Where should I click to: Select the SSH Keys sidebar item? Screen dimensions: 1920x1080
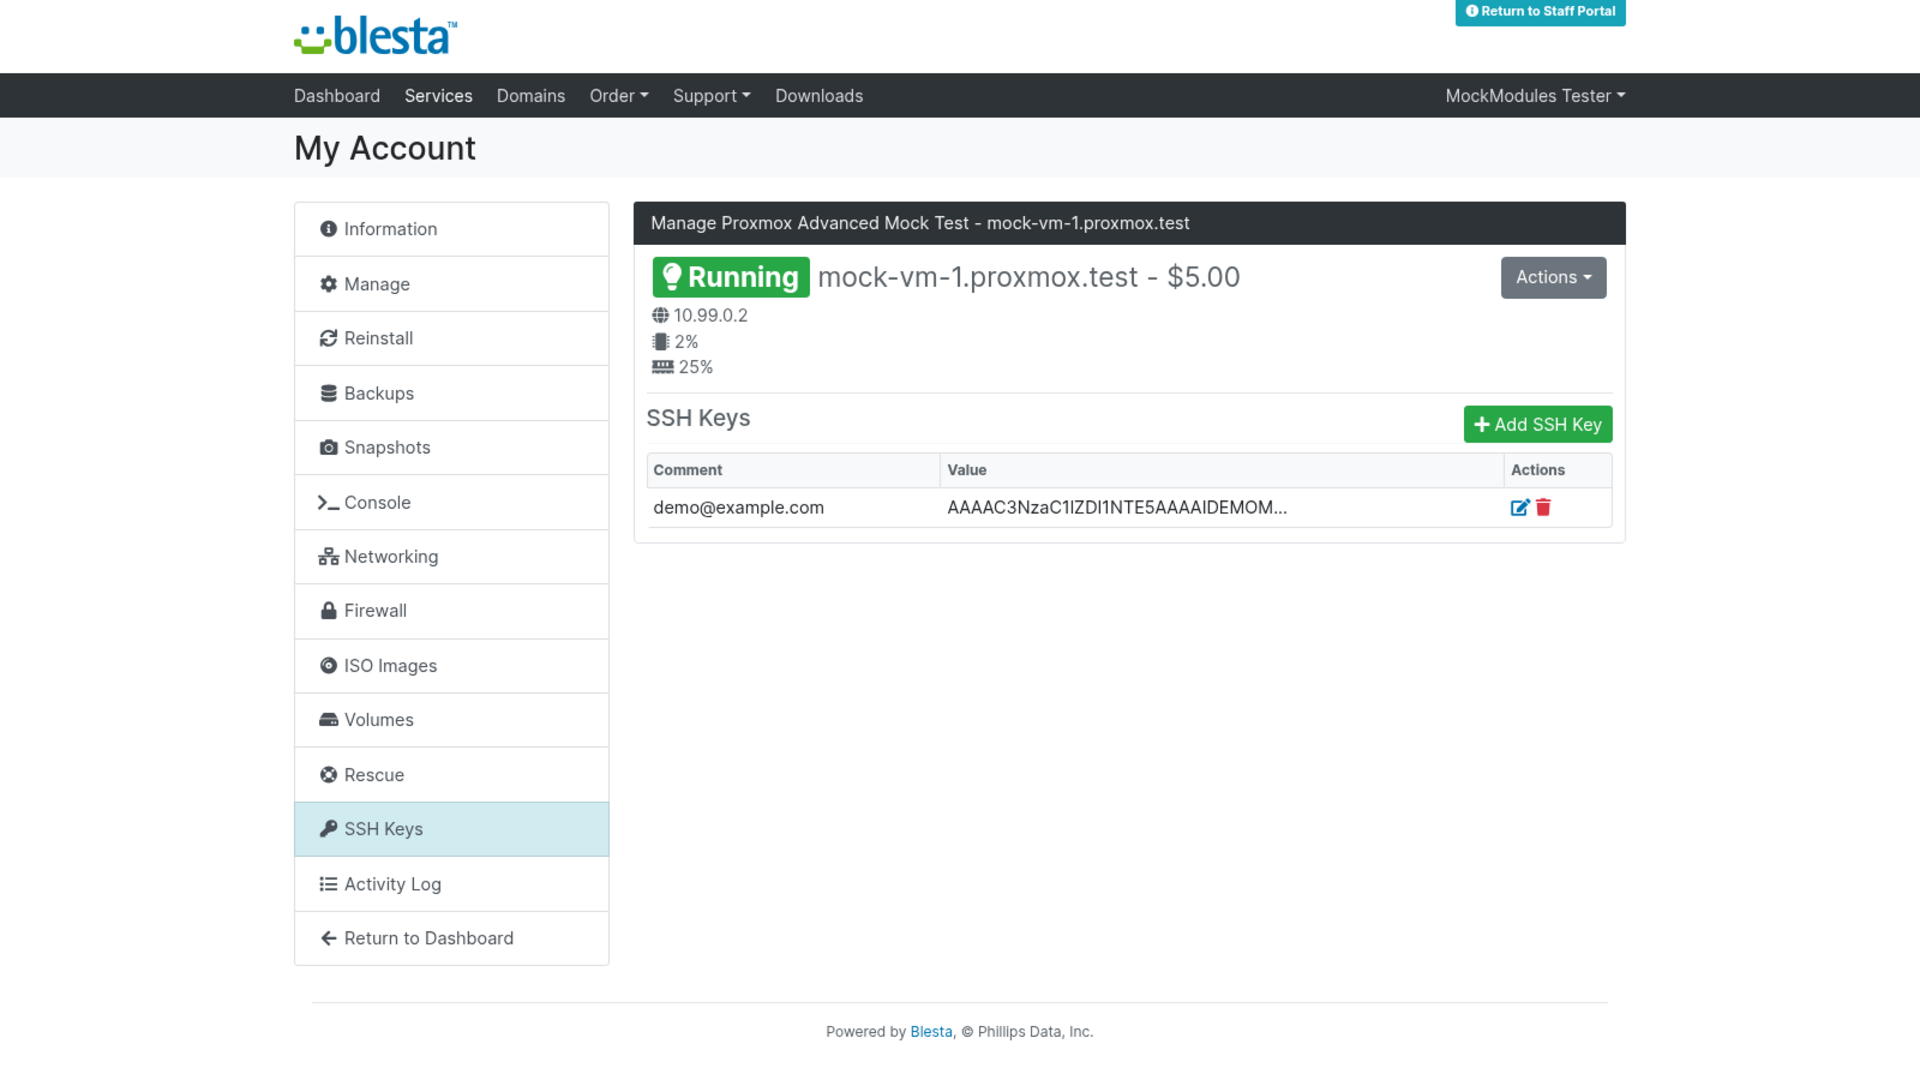pos(452,829)
